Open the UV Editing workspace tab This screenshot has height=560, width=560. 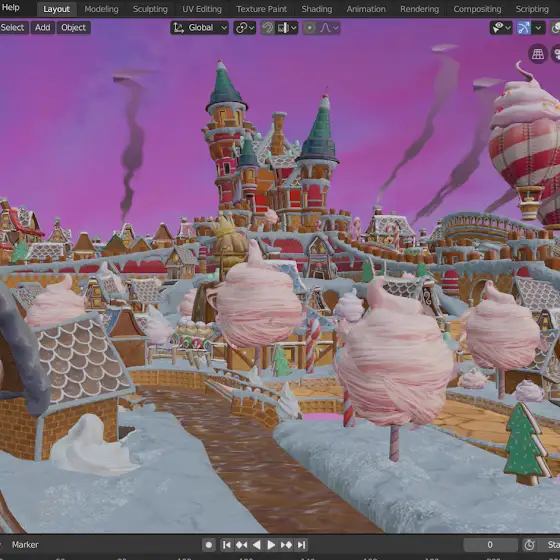tap(202, 9)
